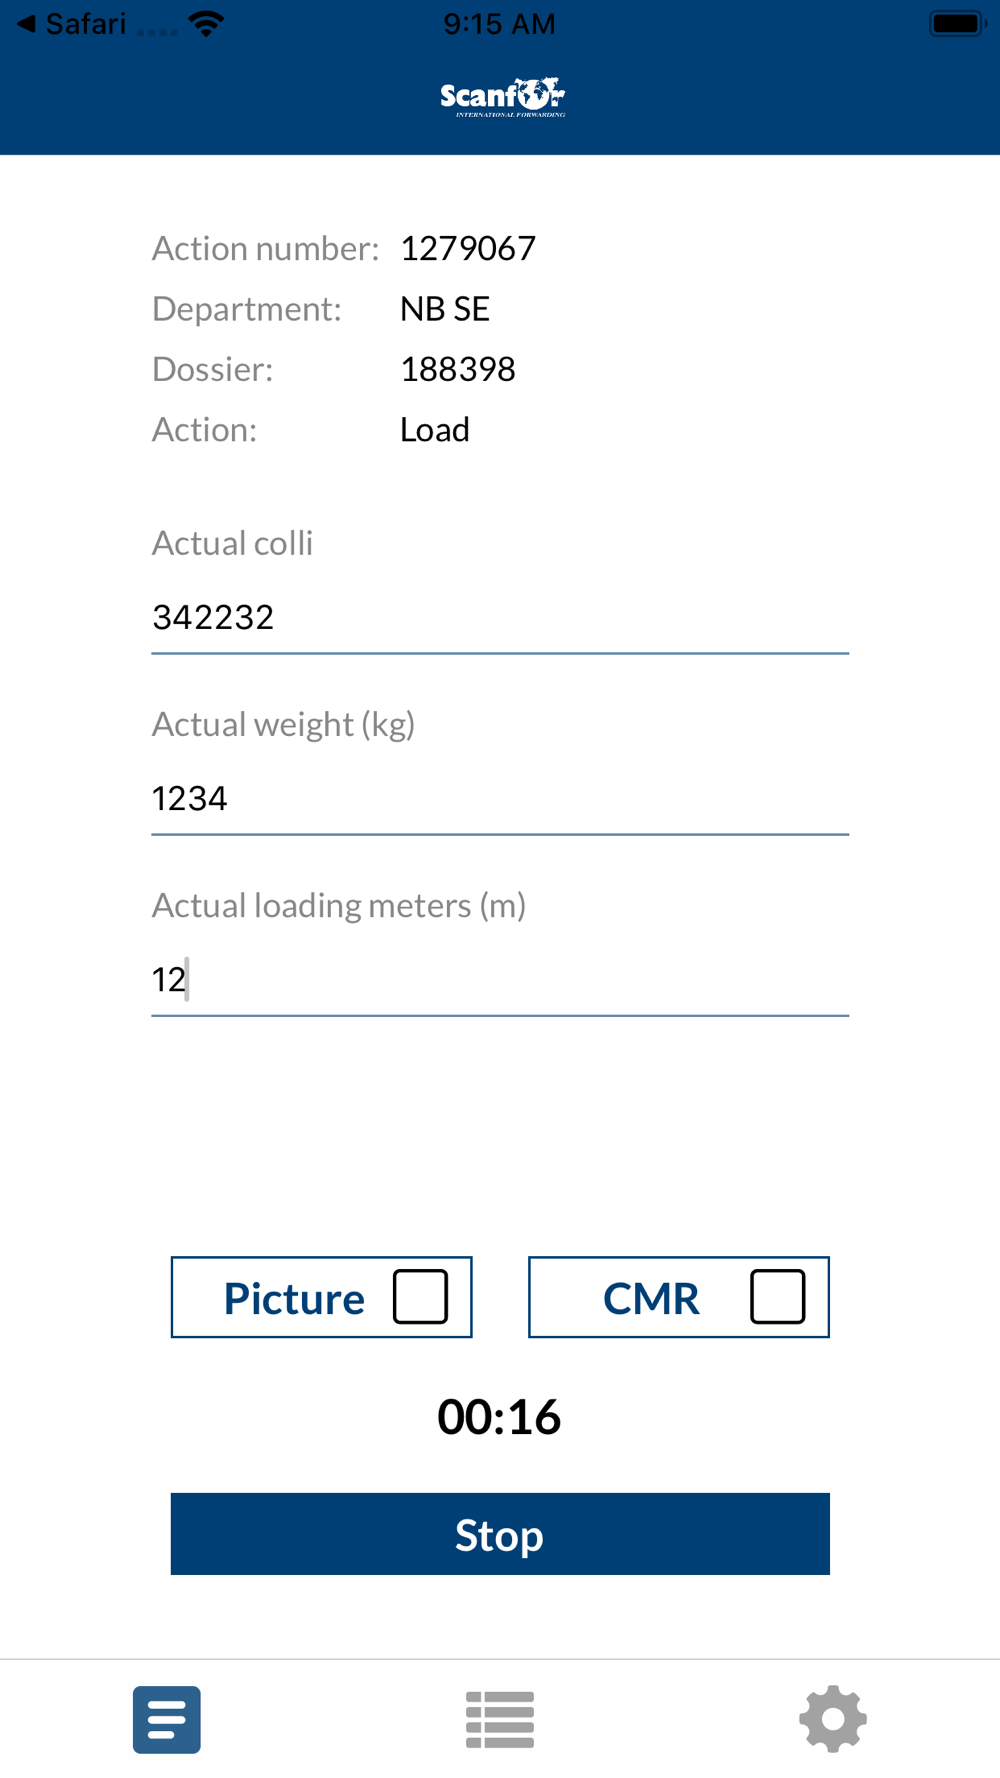The height and width of the screenshot is (1778, 1000).
Task: Tap the Scanfor logo in header
Action: (502, 97)
